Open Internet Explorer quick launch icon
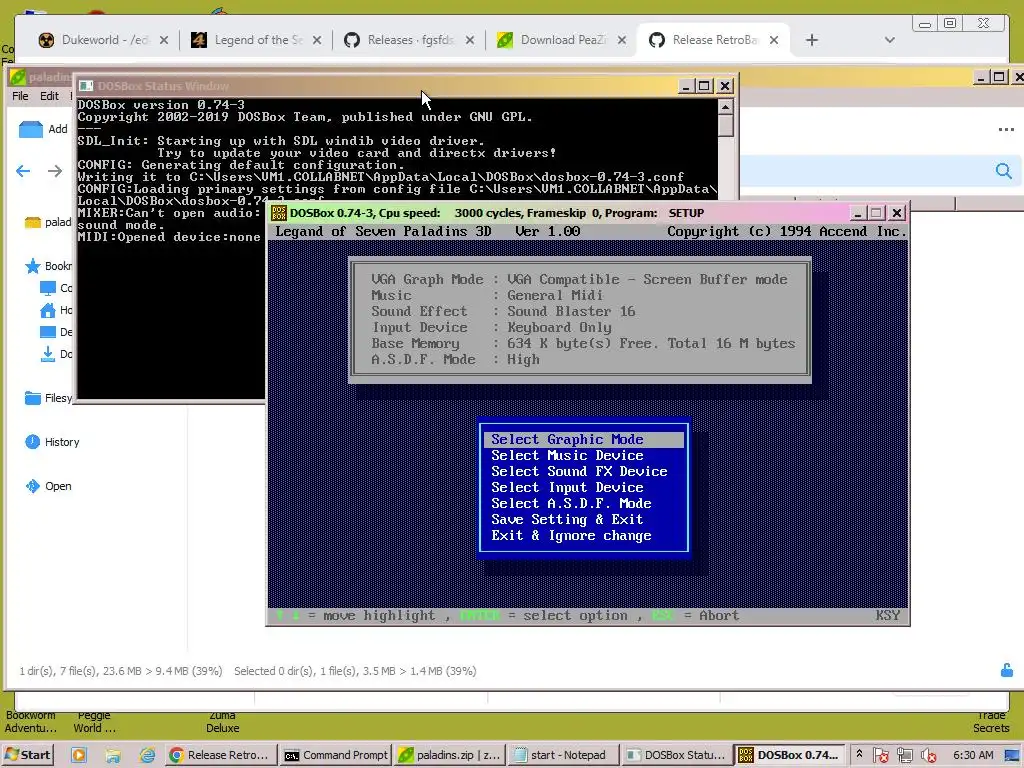 pos(147,755)
